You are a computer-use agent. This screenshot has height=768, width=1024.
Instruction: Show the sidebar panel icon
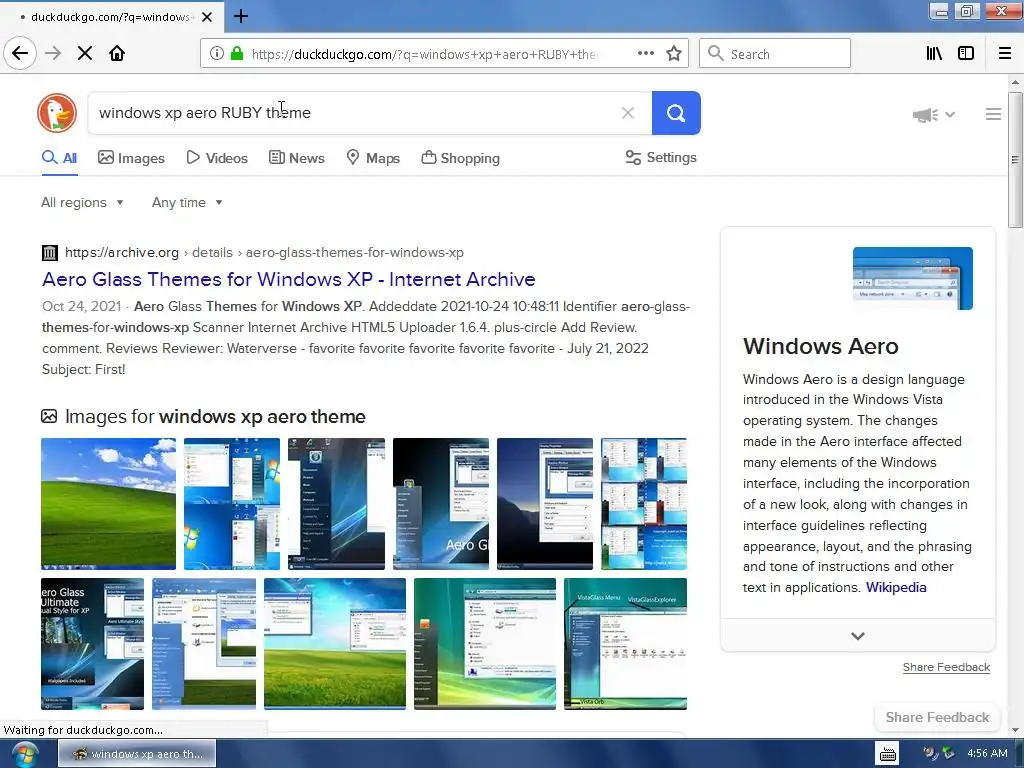(966, 54)
